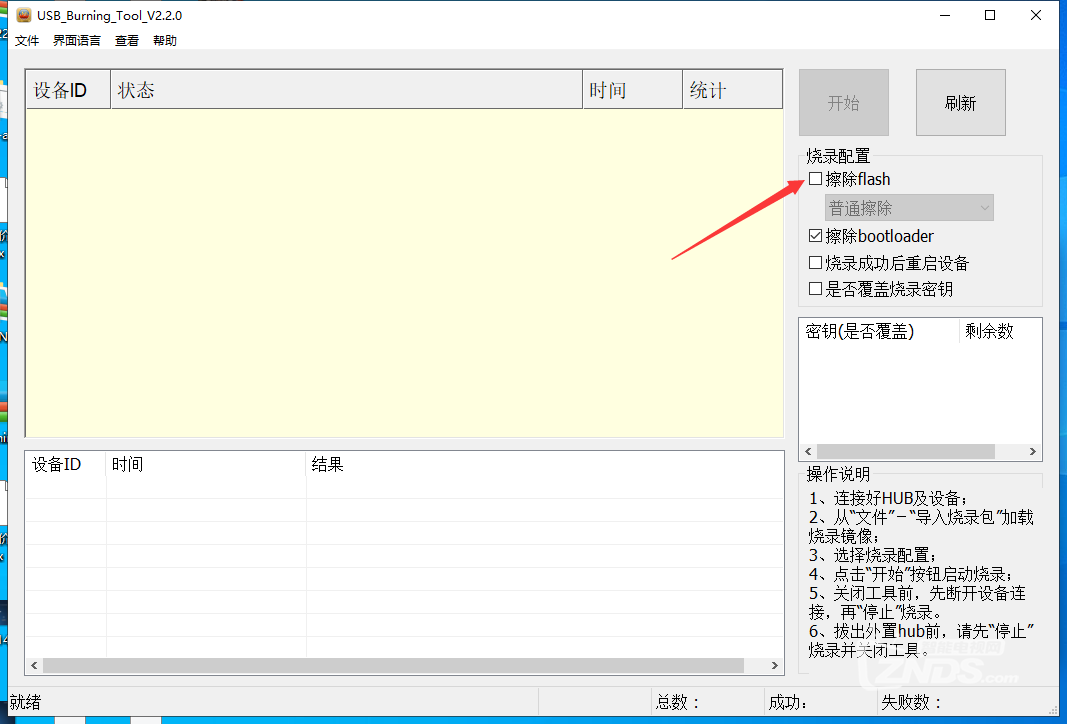The image size is (1067, 724).
Task: Click the USB Burning Tool title bar icon
Action: coord(24,15)
